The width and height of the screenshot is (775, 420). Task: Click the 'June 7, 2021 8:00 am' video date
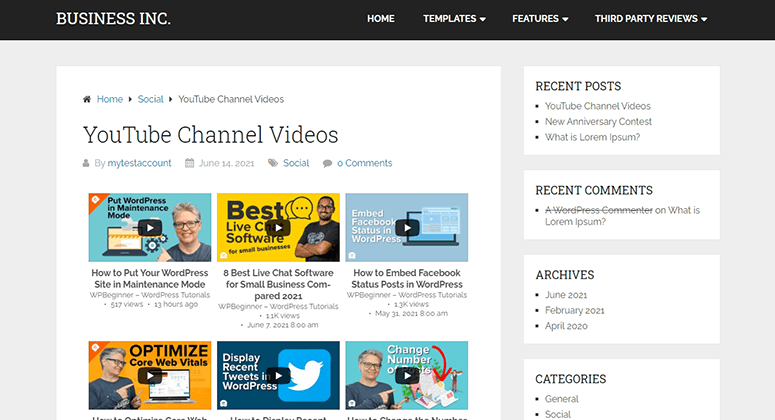(x=283, y=325)
